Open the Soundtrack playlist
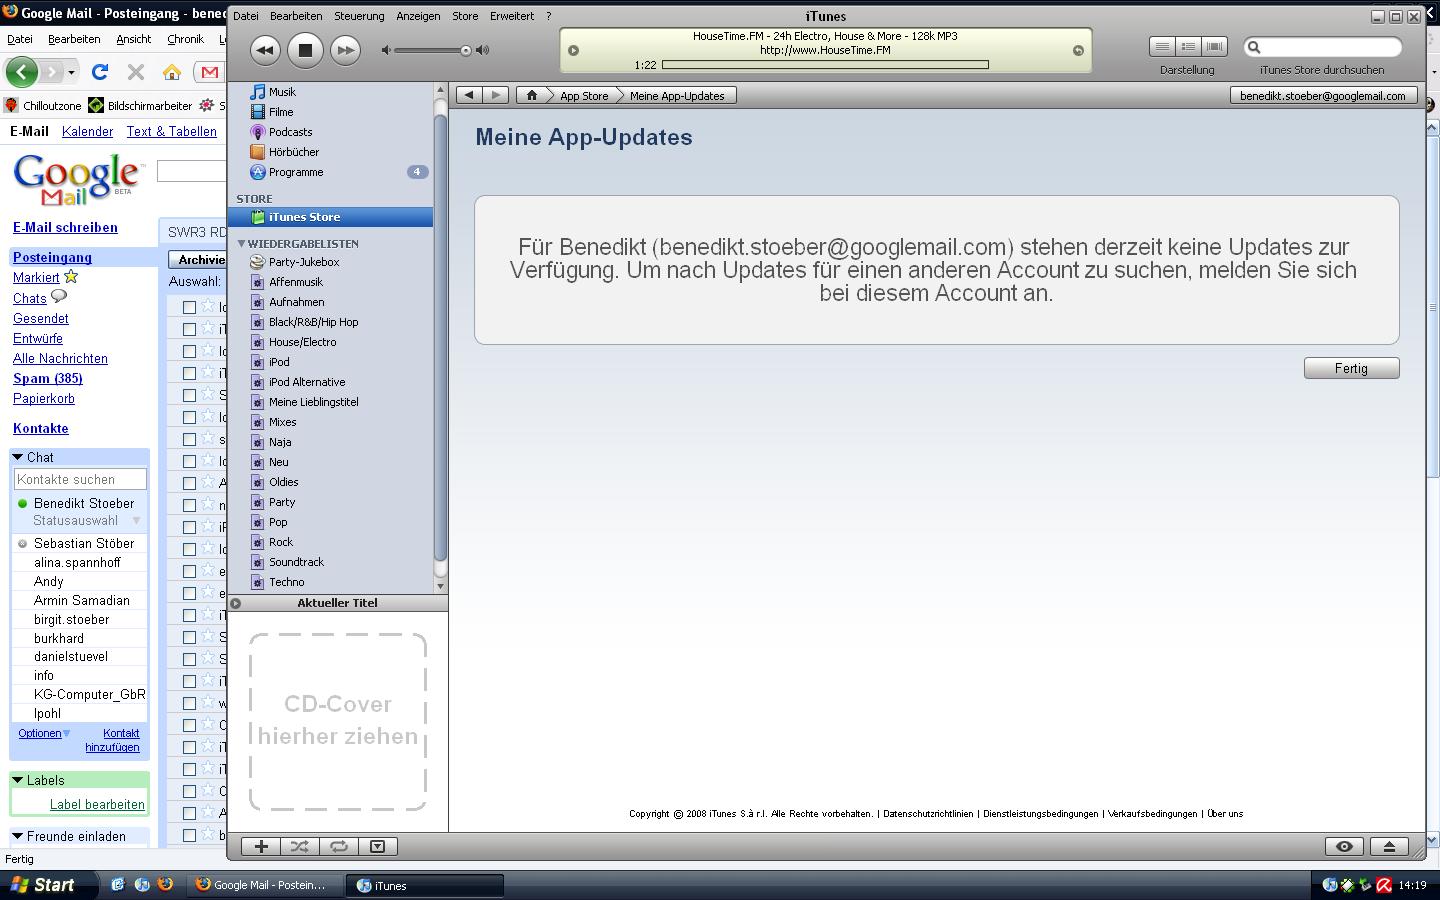The image size is (1440, 900). tap(296, 562)
